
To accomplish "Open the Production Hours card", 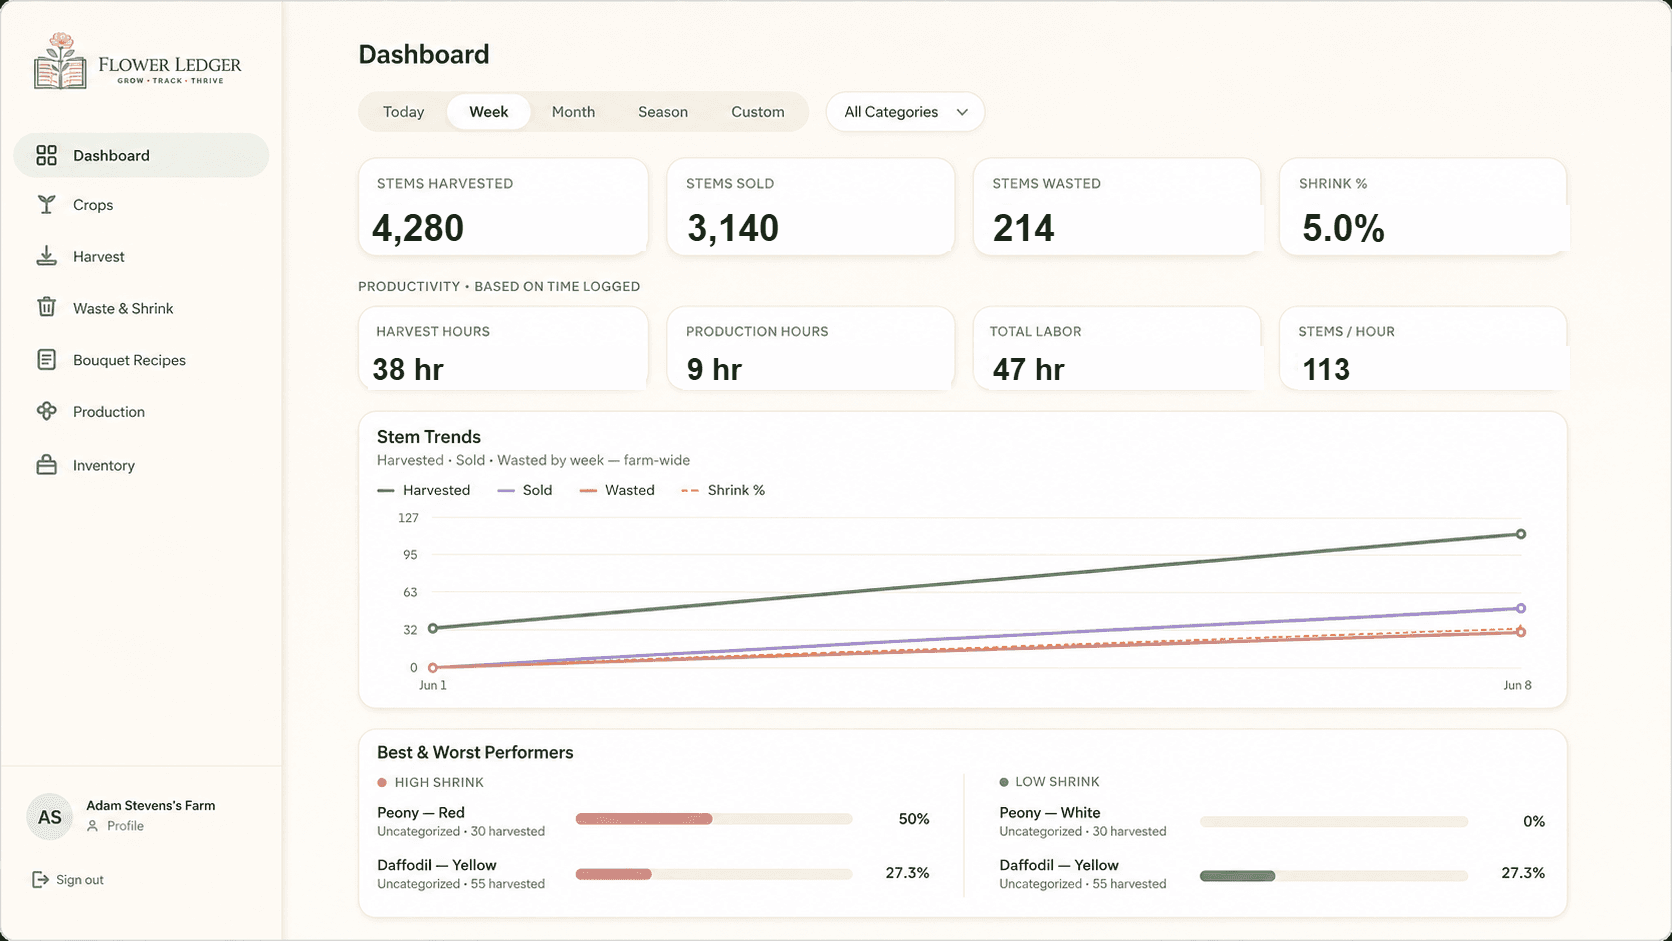I will pyautogui.click(x=811, y=349).
